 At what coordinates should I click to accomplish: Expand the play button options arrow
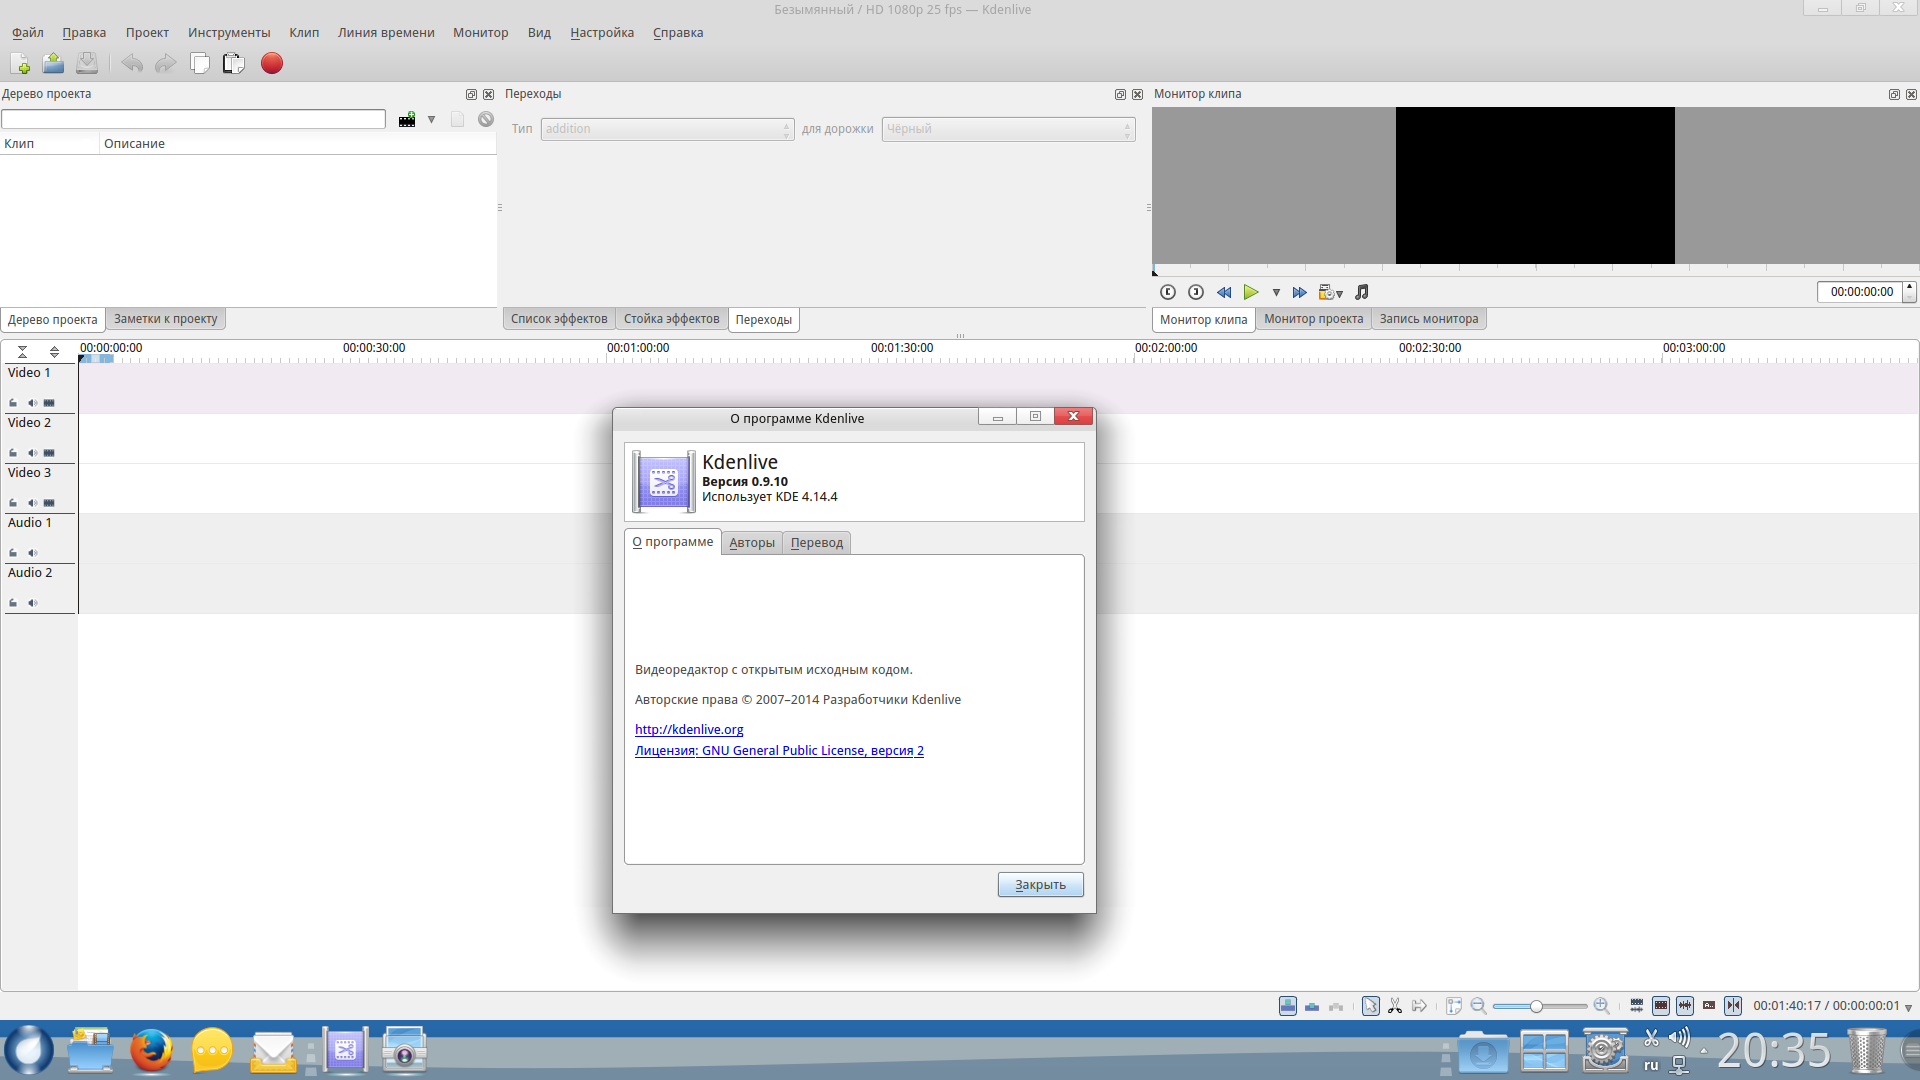point(1276,293)
